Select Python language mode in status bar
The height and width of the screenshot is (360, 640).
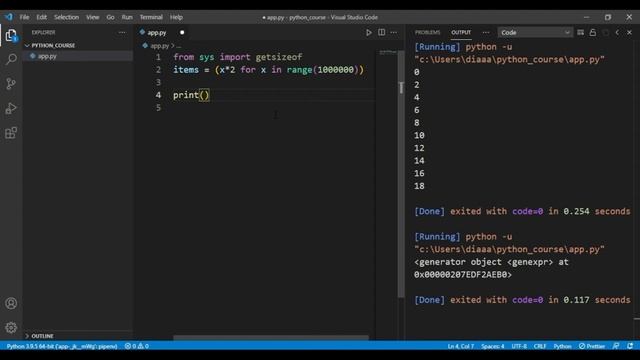pos(562,346)
